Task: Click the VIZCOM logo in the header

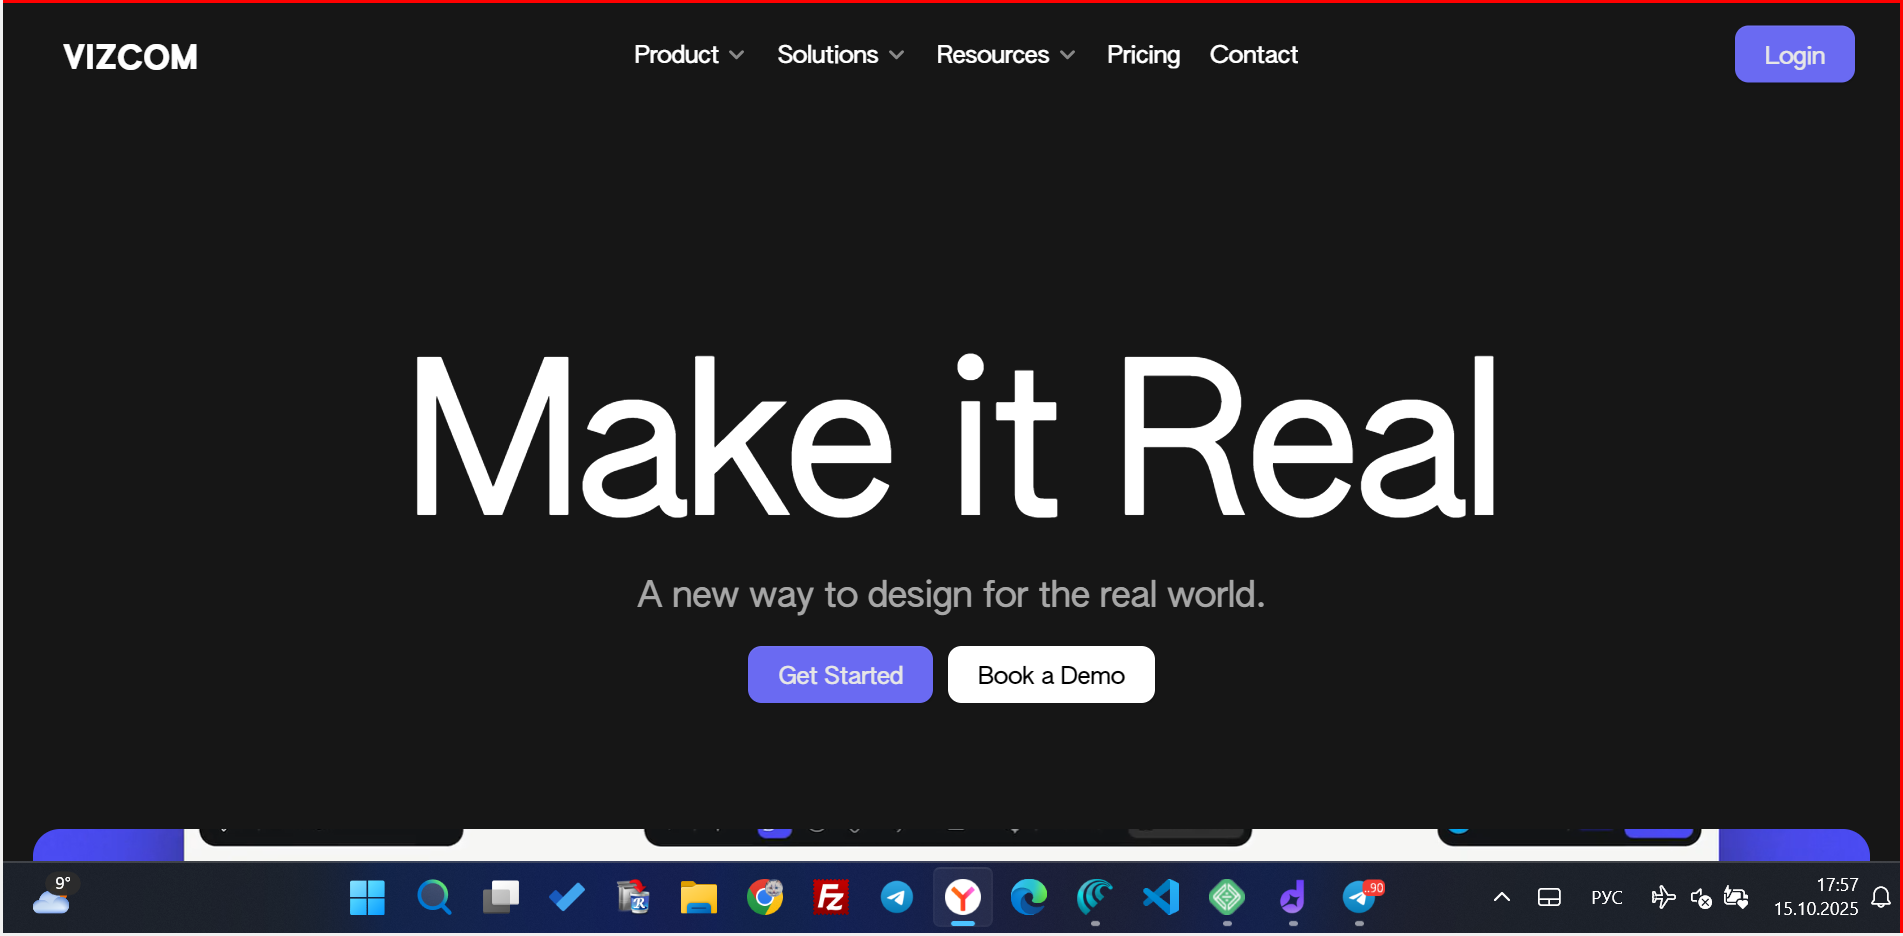Action: [x=130, y=57]
